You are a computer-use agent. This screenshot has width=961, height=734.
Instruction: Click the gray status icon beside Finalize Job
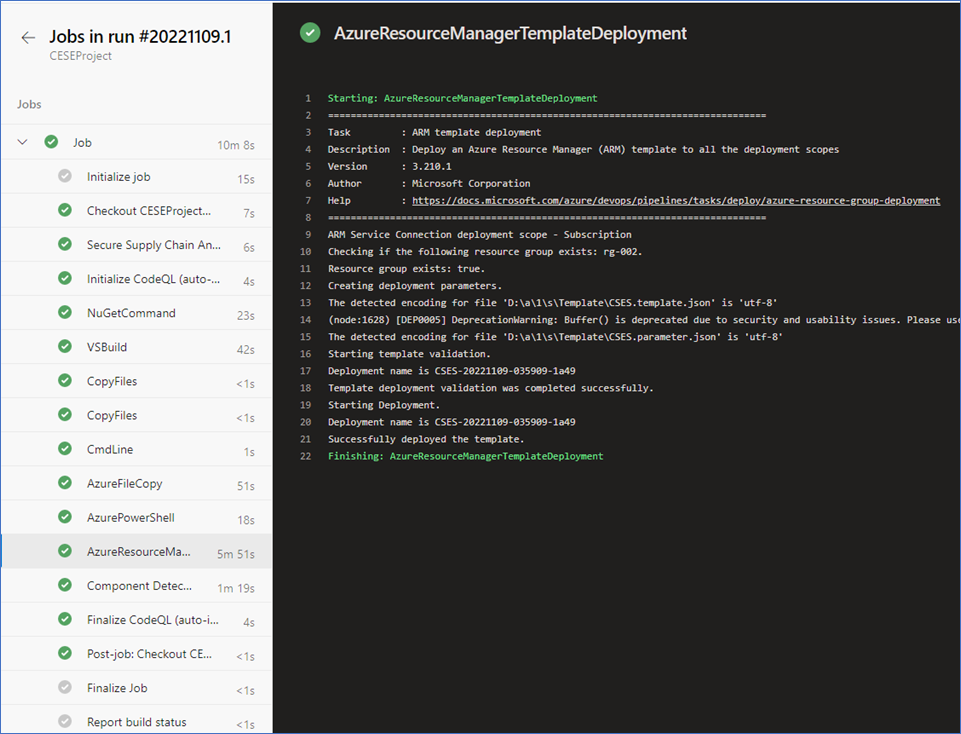(x=65, y=687)
